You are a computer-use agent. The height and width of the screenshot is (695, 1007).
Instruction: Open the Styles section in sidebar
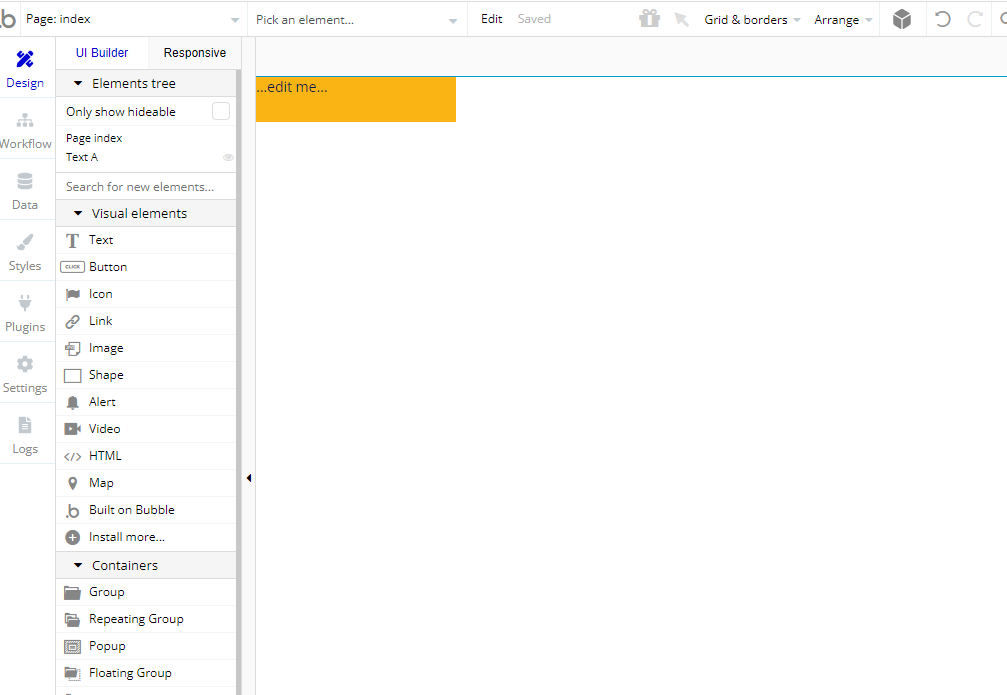click(x=25, y=252)
